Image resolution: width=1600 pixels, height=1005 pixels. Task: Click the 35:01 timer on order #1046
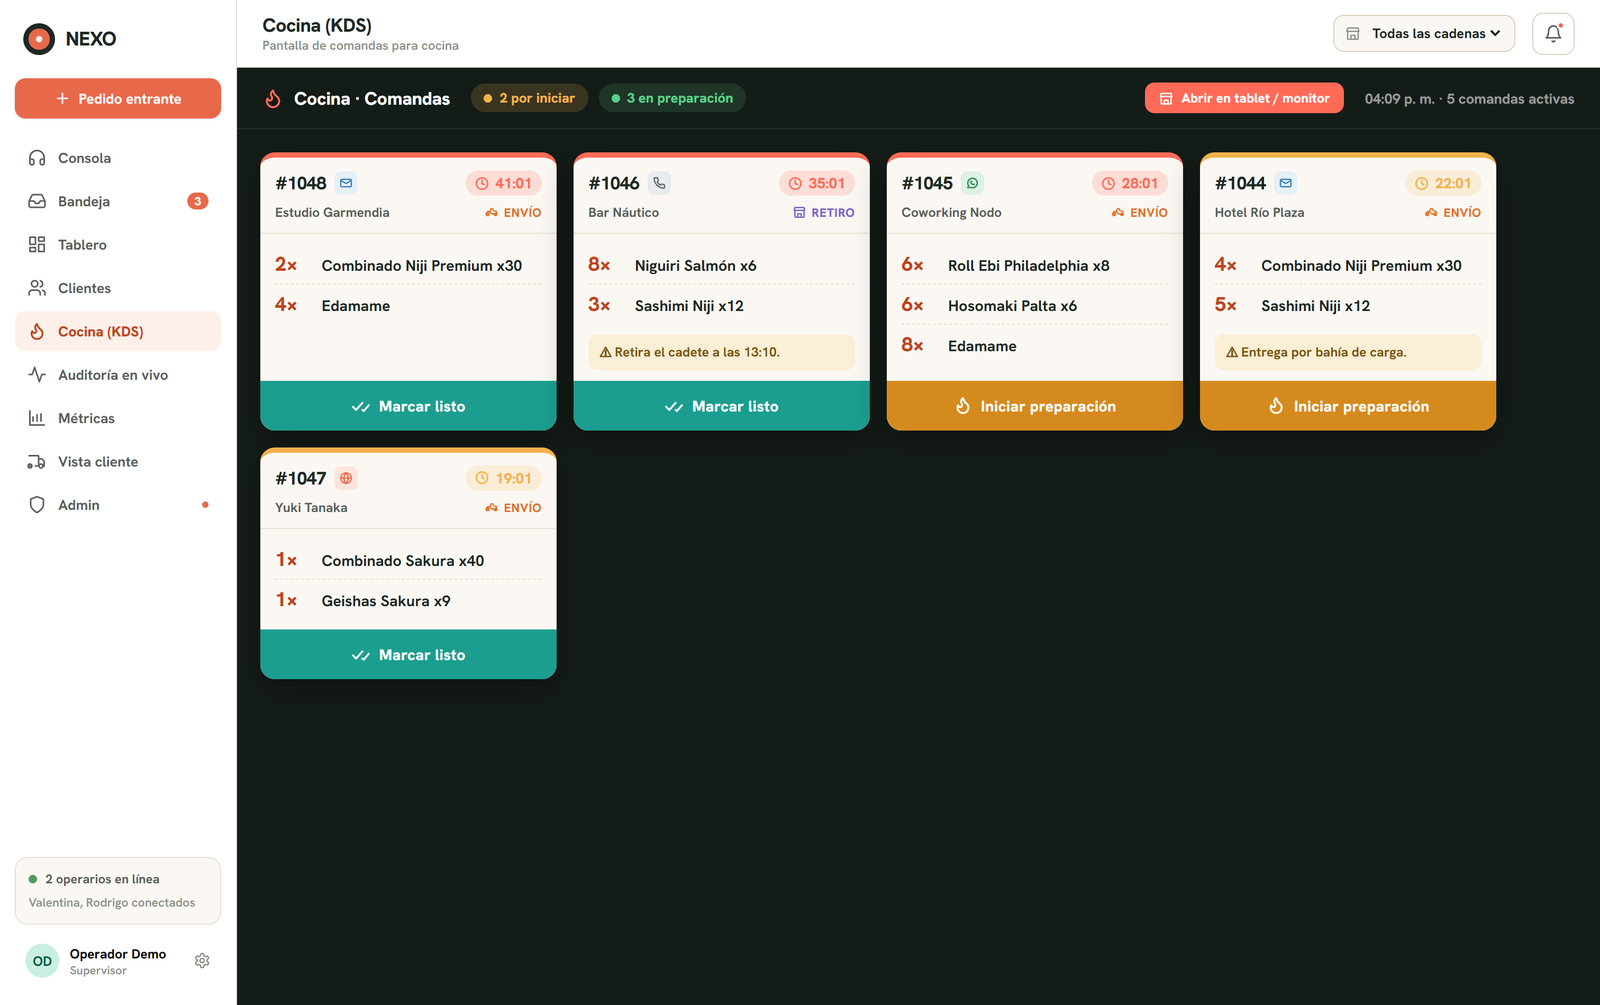816,183
